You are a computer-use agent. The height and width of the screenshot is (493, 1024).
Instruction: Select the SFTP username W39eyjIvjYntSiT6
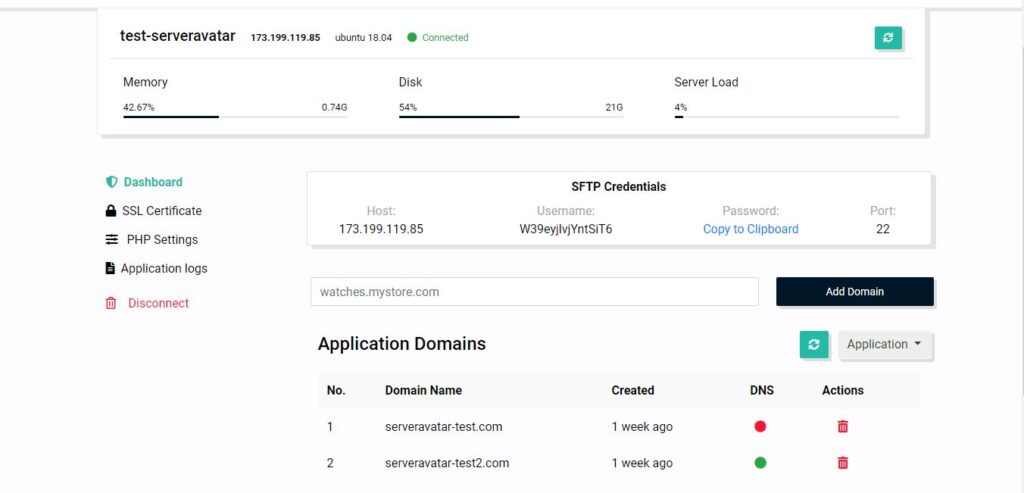566,229
